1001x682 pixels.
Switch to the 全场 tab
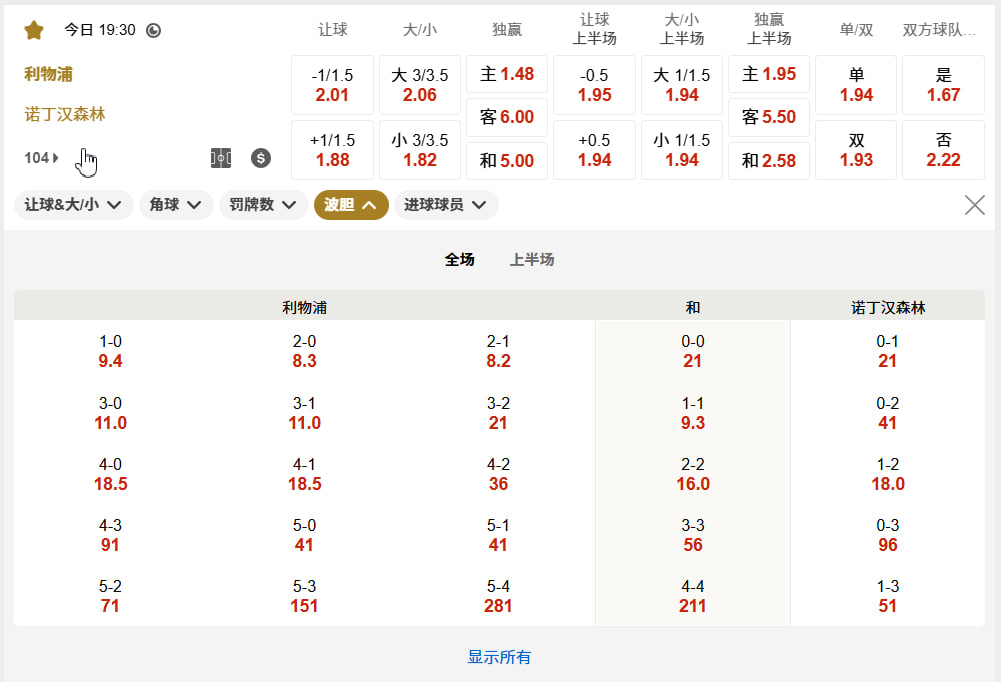[460, 260]
